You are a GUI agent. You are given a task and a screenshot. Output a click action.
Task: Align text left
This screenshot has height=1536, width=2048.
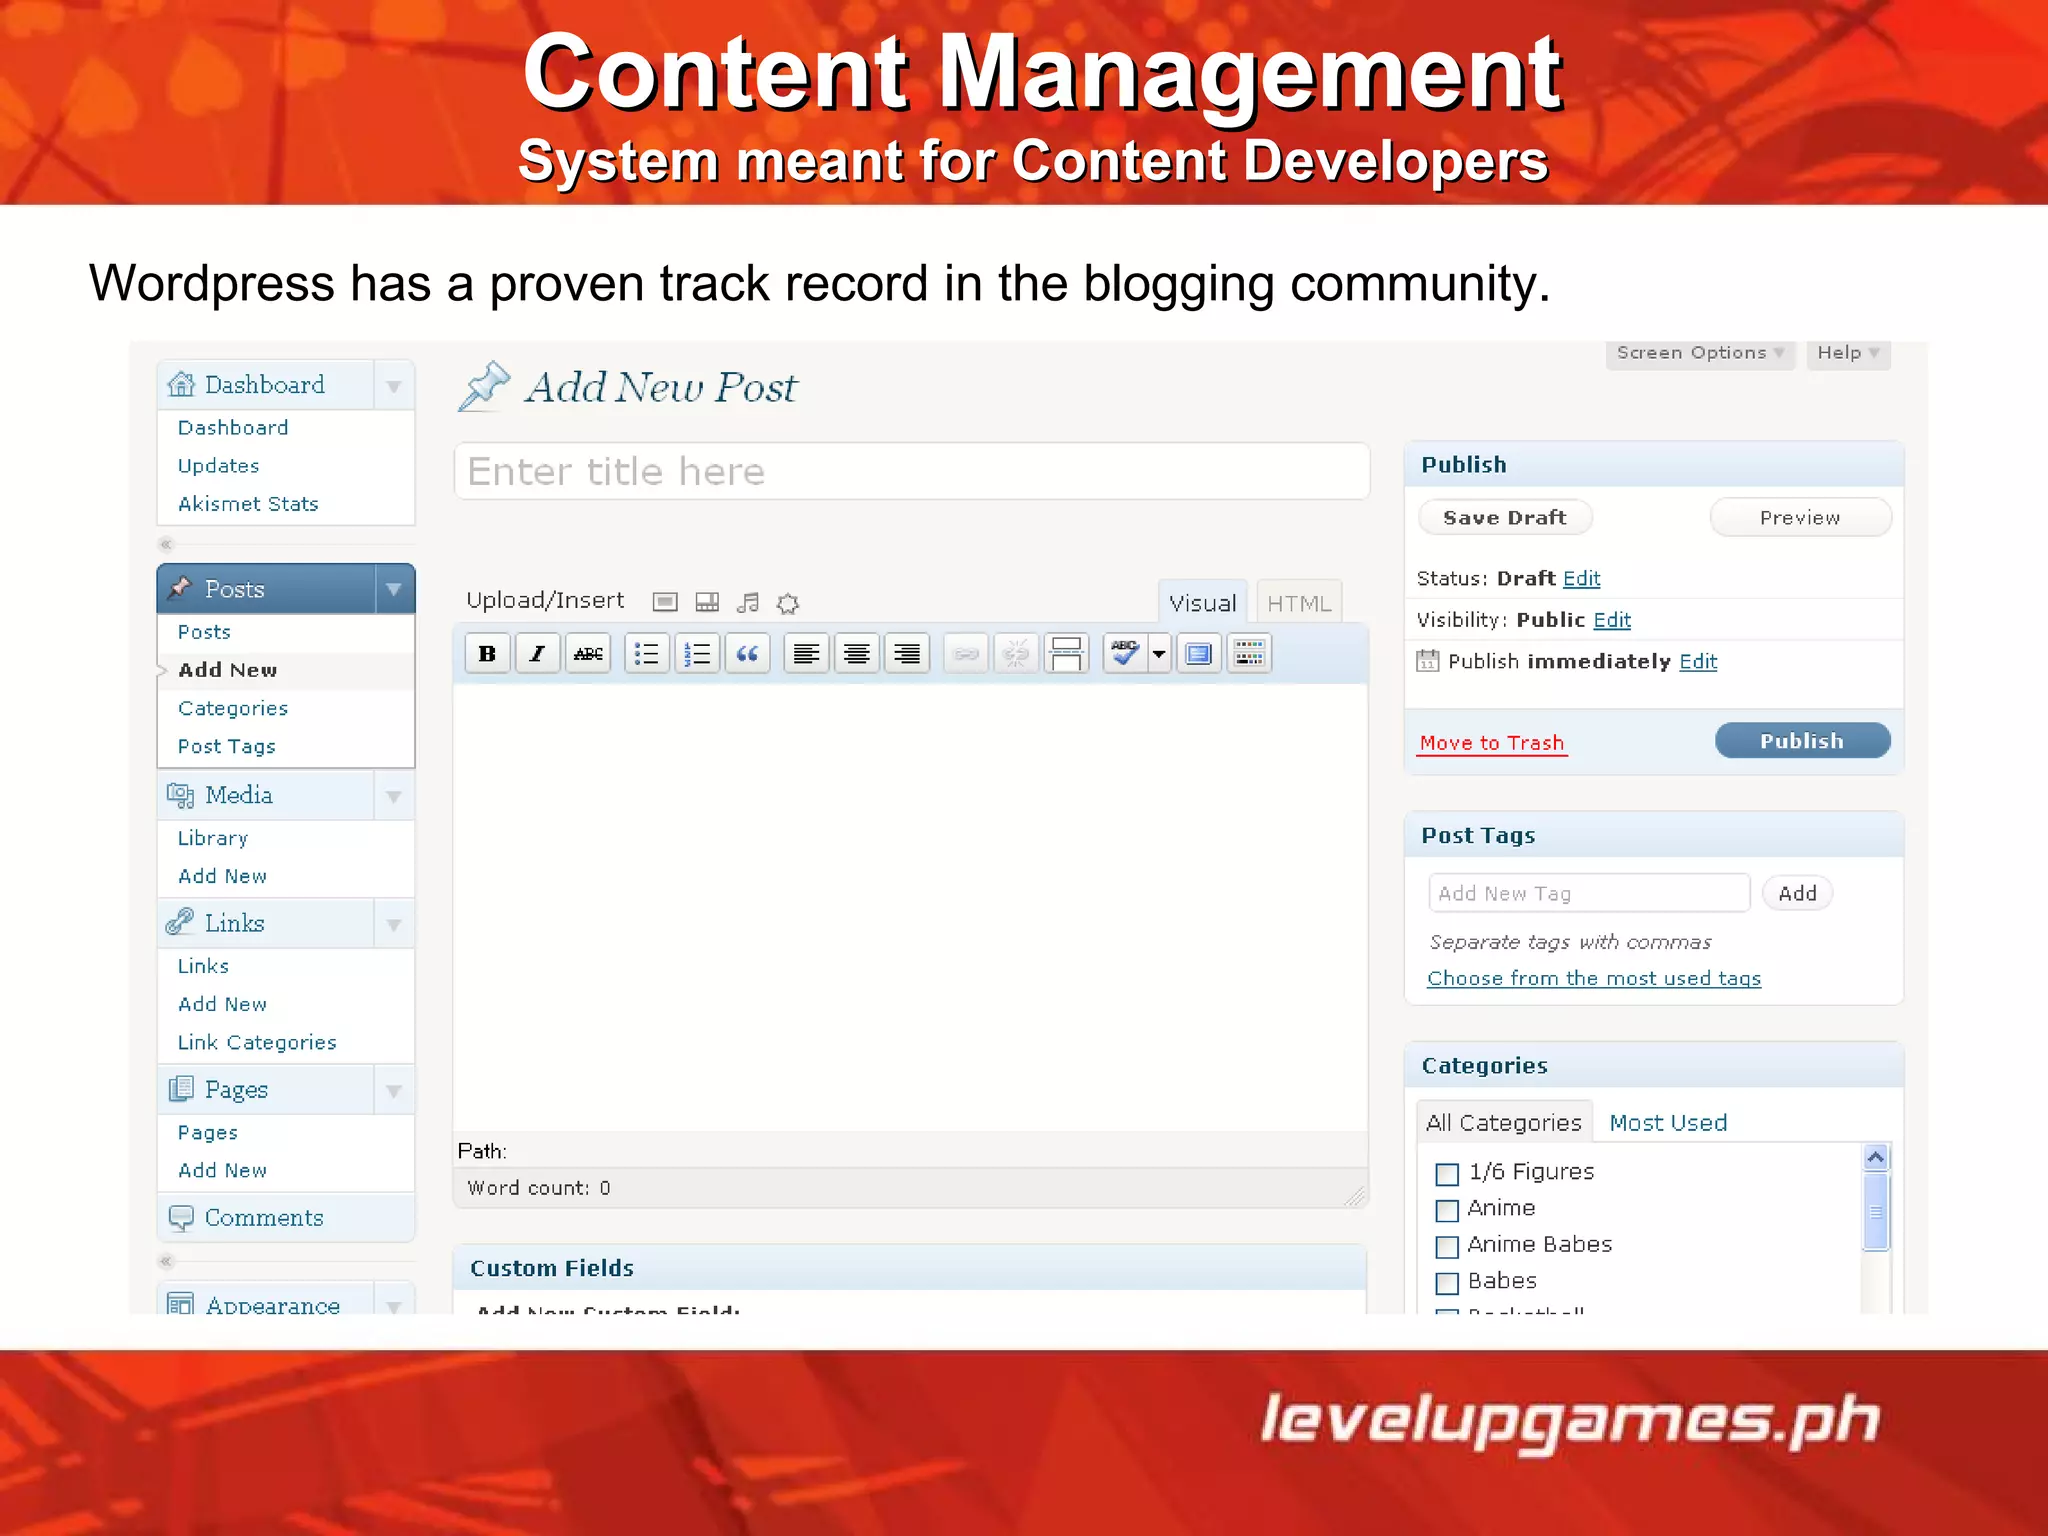tap(806, 654)
